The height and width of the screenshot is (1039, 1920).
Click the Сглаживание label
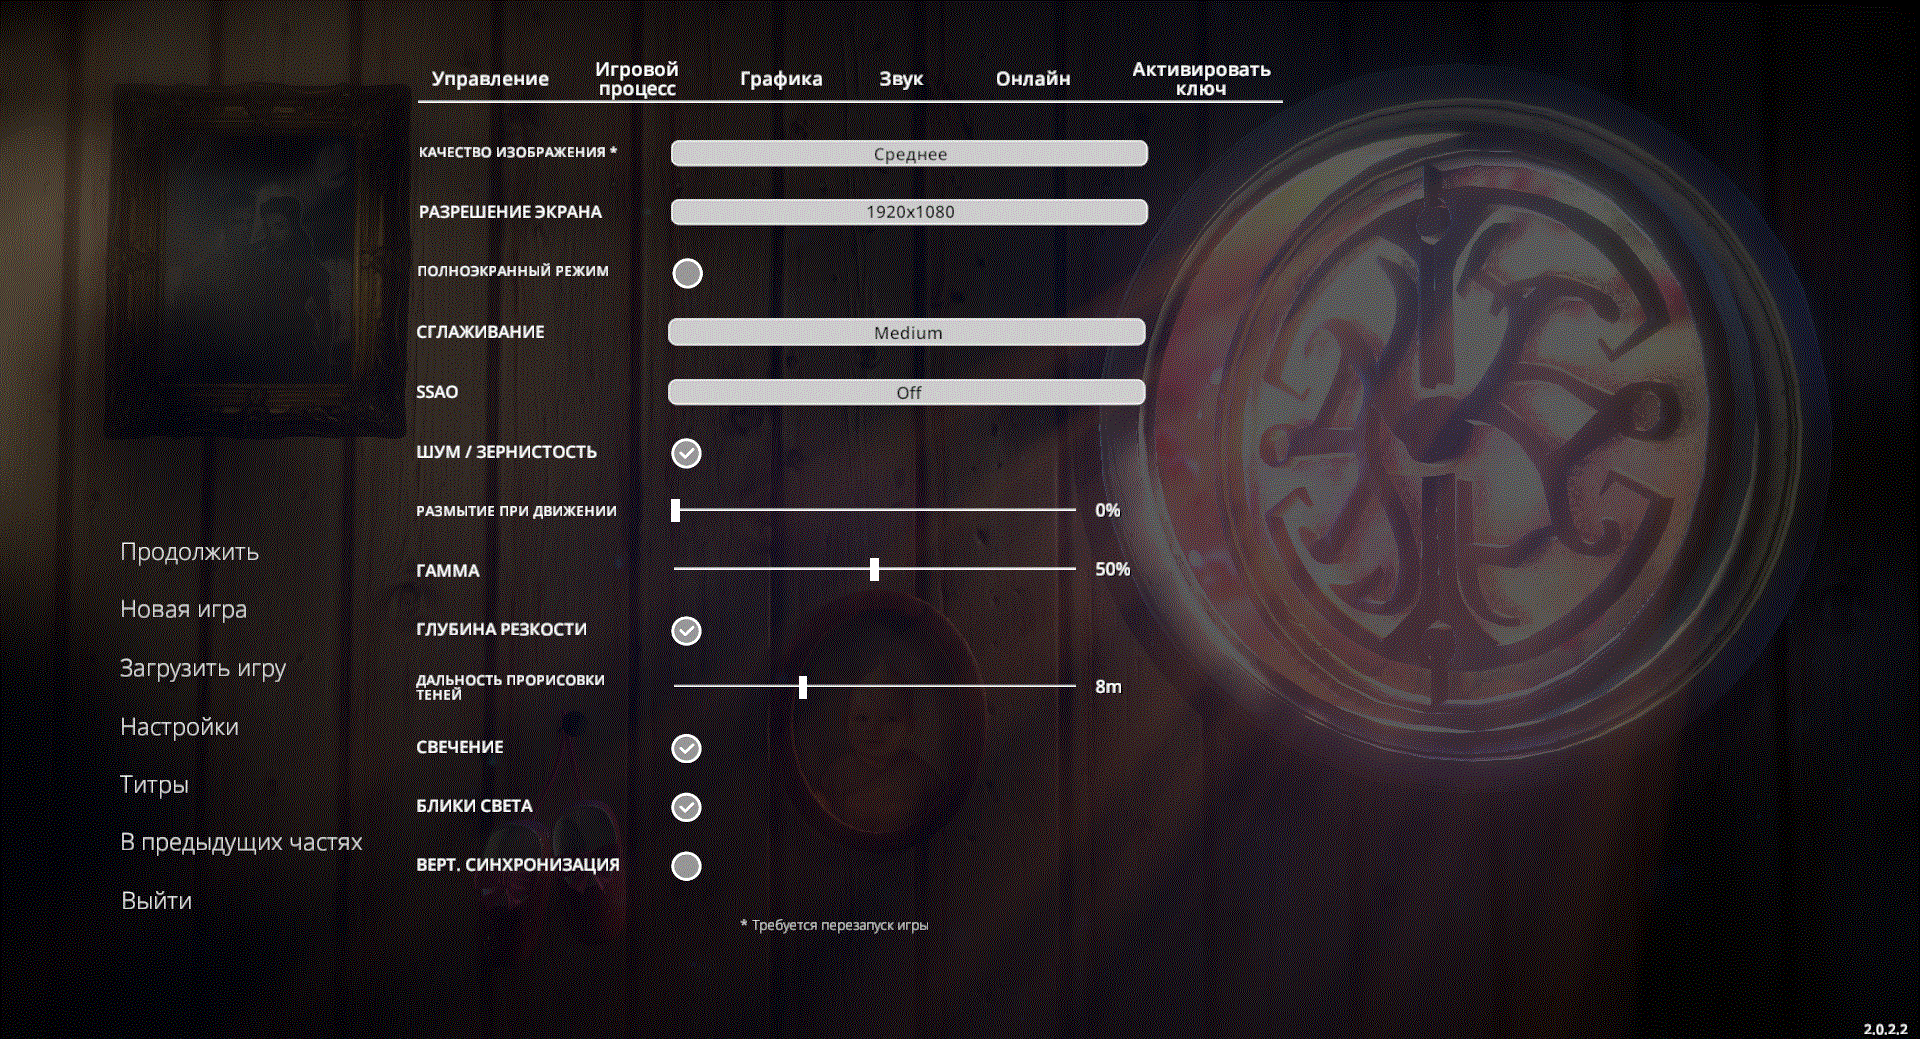pyautogui.click(x=480, y=332)
